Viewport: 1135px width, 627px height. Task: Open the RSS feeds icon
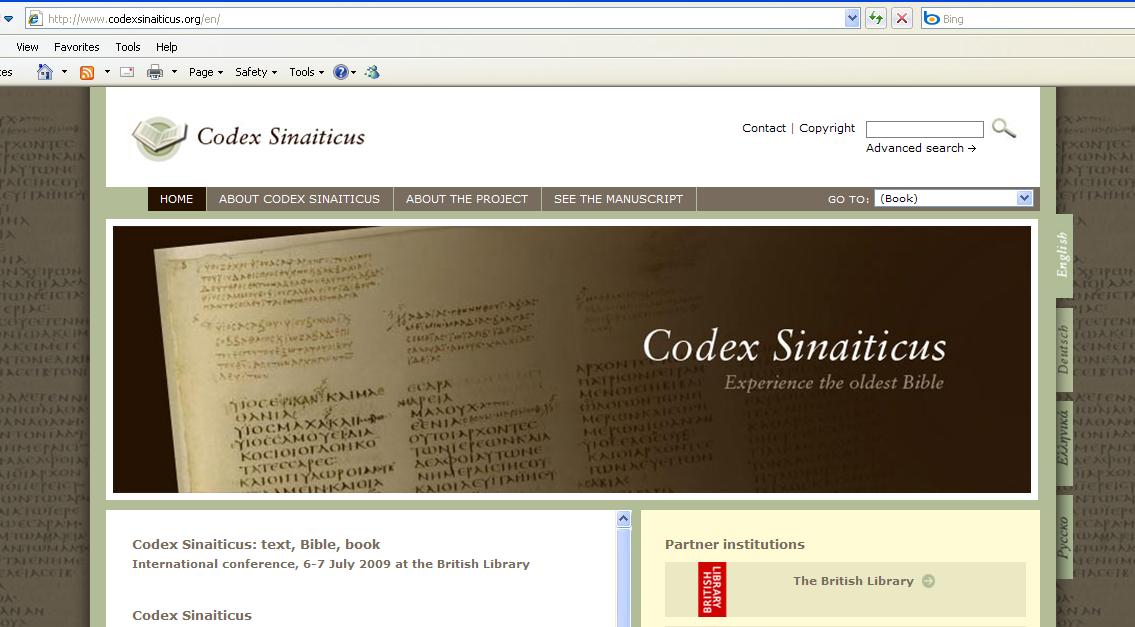88,71
